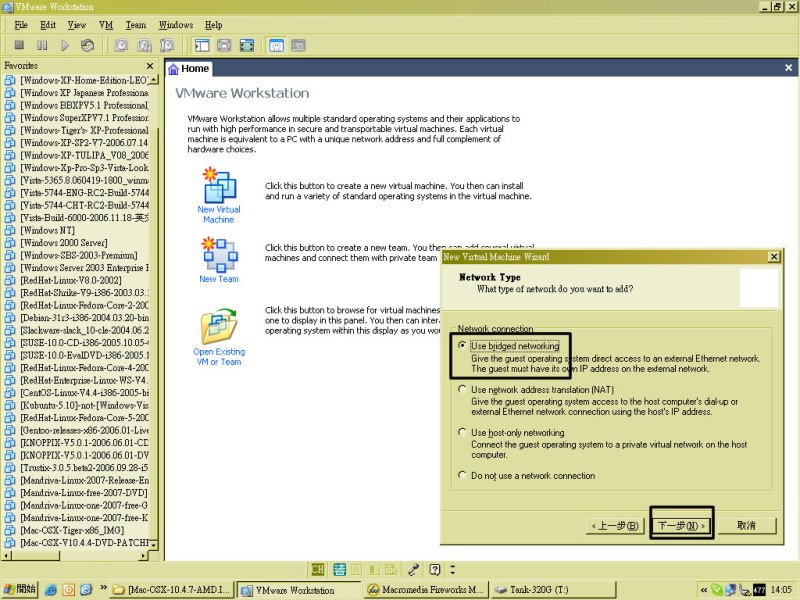Image resolution: width=800 pixels, height=600 pixels.
Task: Select [Windows 2000 Server] in Favorites
Action: pos(64,243)
